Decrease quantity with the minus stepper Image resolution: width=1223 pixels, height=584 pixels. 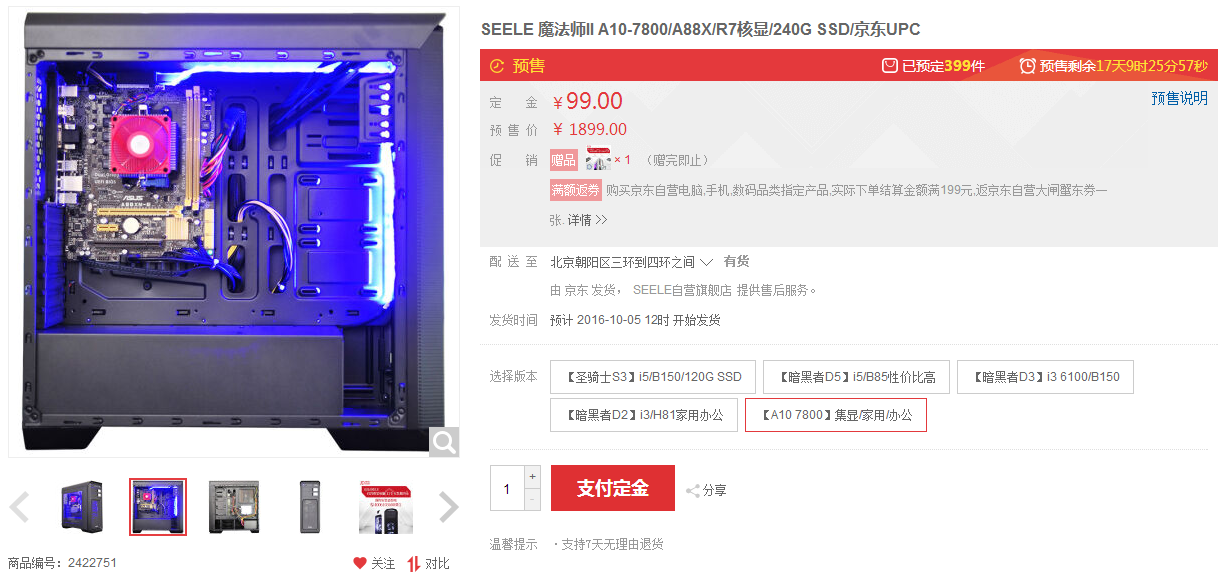point(532,499)
